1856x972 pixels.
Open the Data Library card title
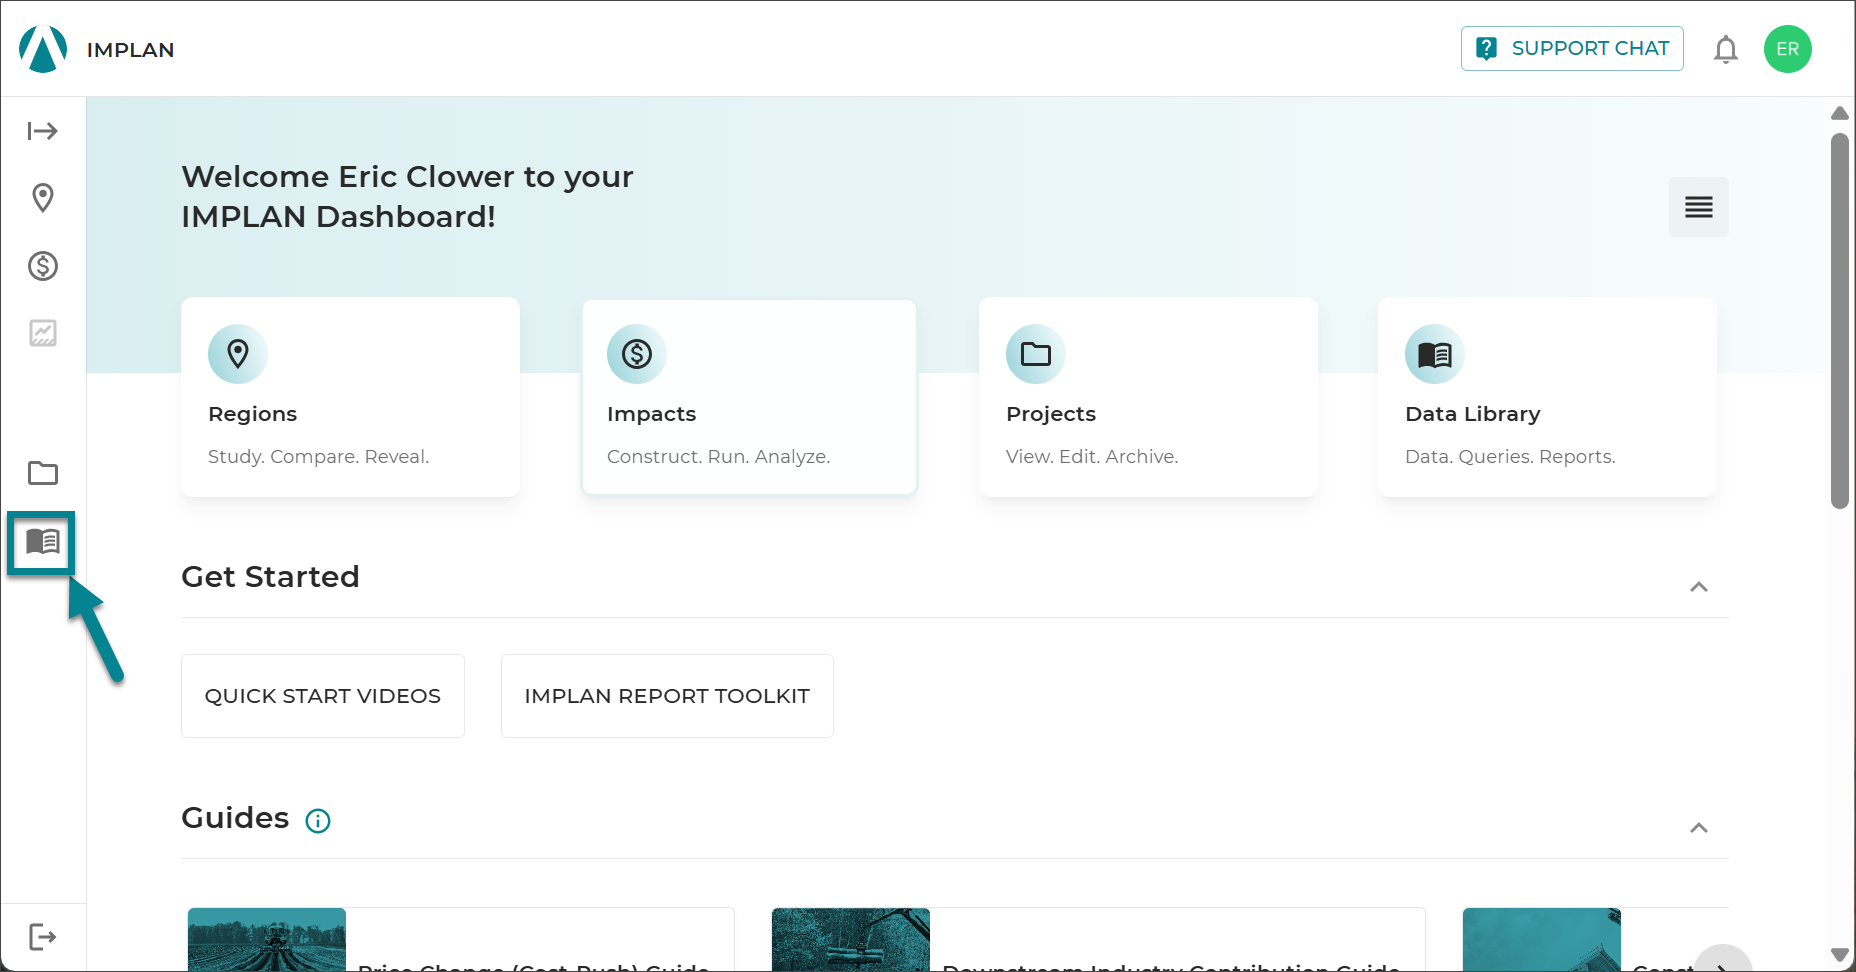(x=1473, y=414)
